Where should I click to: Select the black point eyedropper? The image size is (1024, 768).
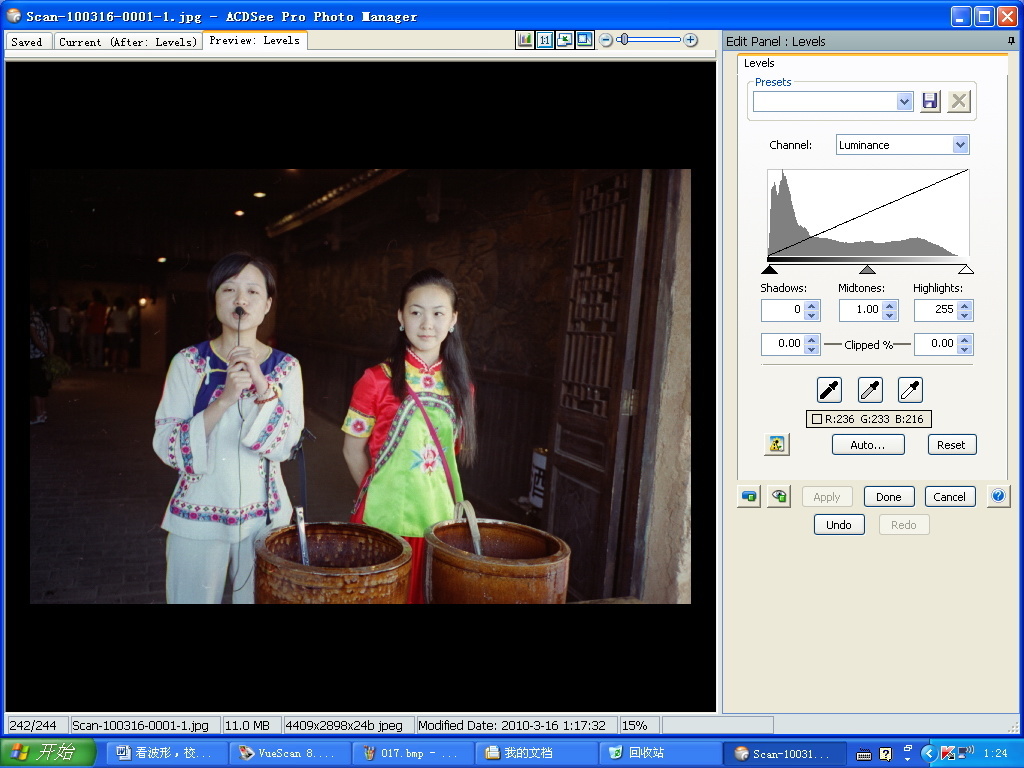[x=829, y=390]
